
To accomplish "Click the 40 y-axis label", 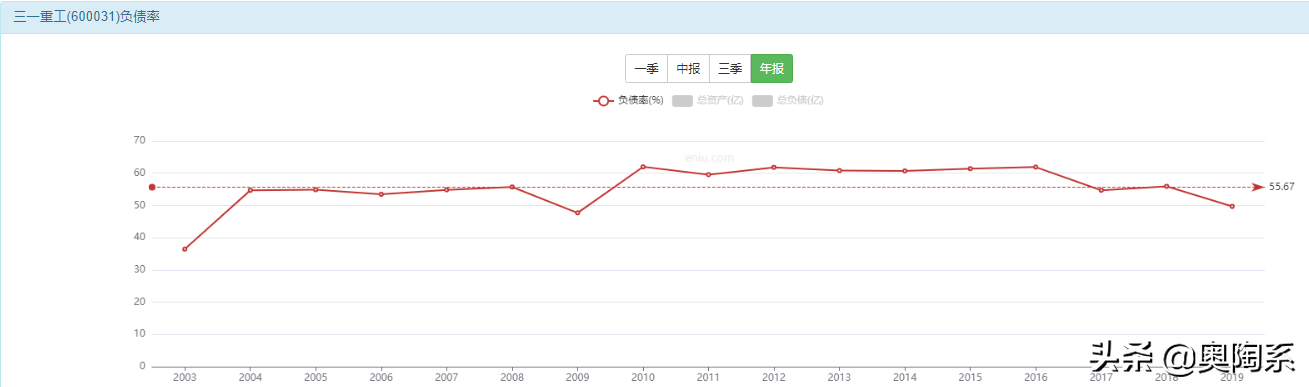I will click(139, 237).
